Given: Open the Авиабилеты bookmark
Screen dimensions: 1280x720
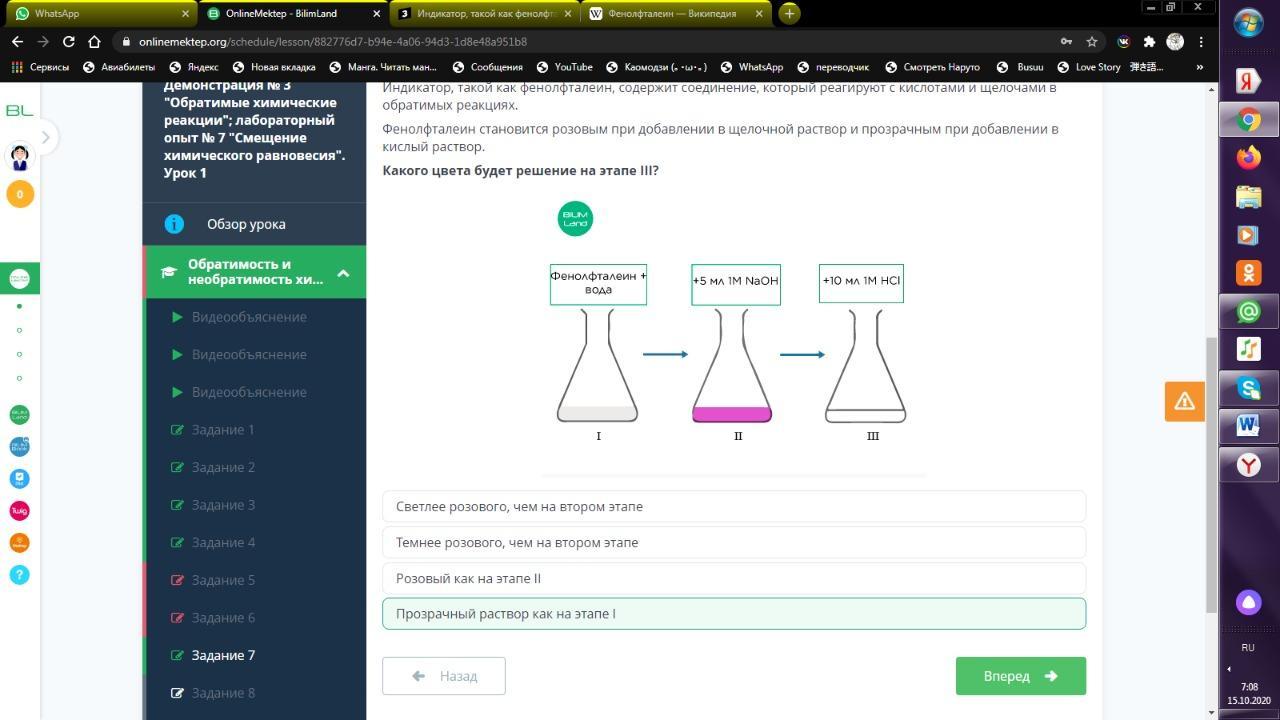Looking at the screenshot, I should pyautogui.click(x=119, y=67).
